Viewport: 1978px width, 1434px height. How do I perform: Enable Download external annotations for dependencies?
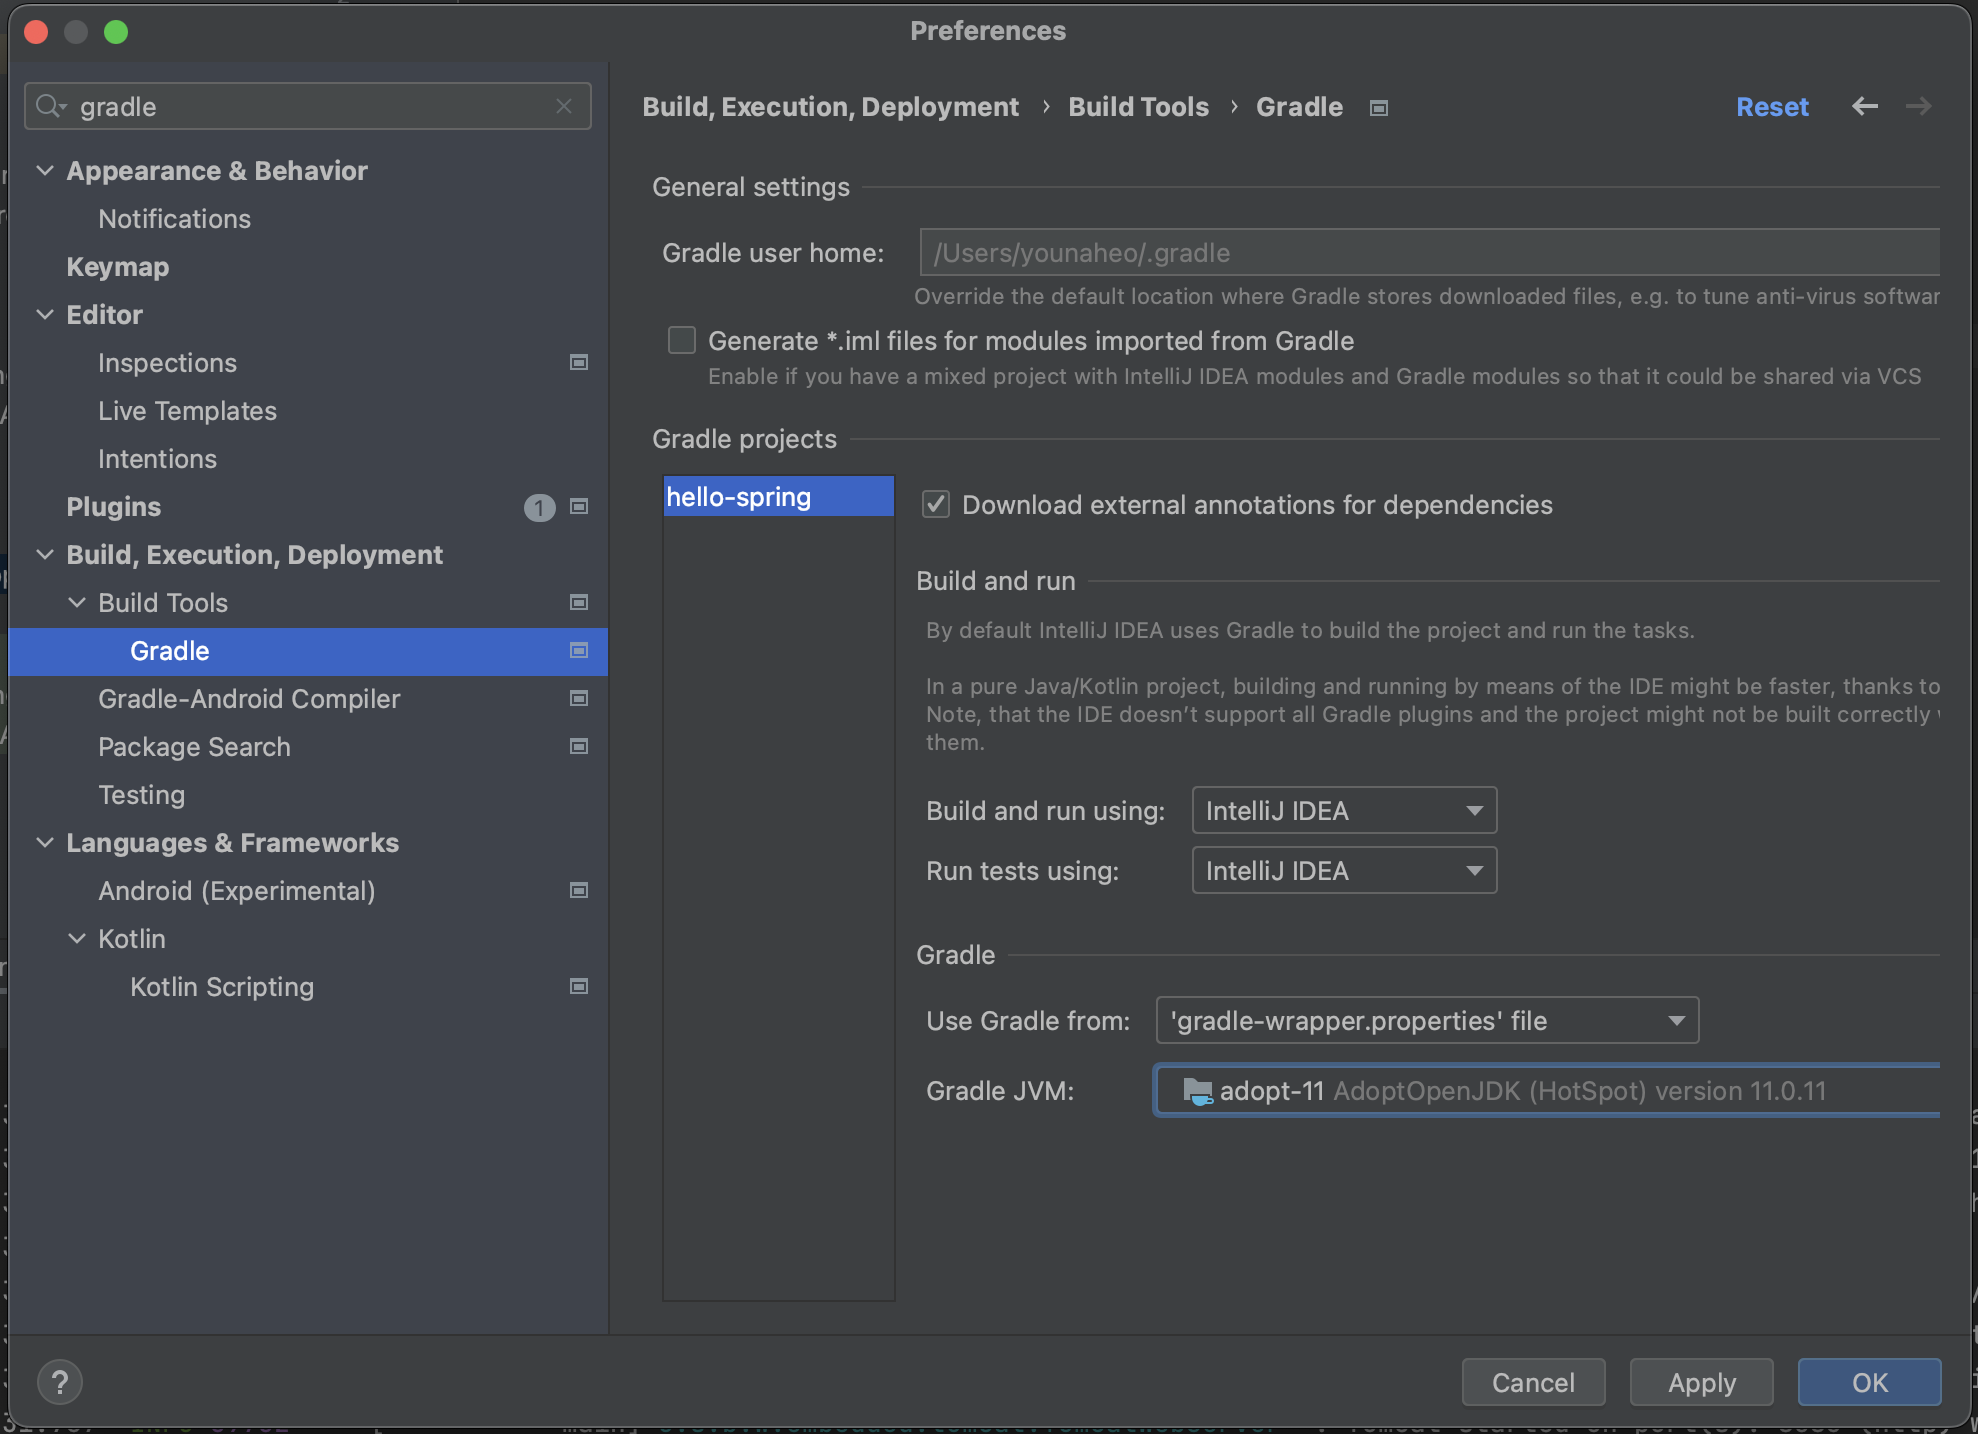click(x=937, y=504)
